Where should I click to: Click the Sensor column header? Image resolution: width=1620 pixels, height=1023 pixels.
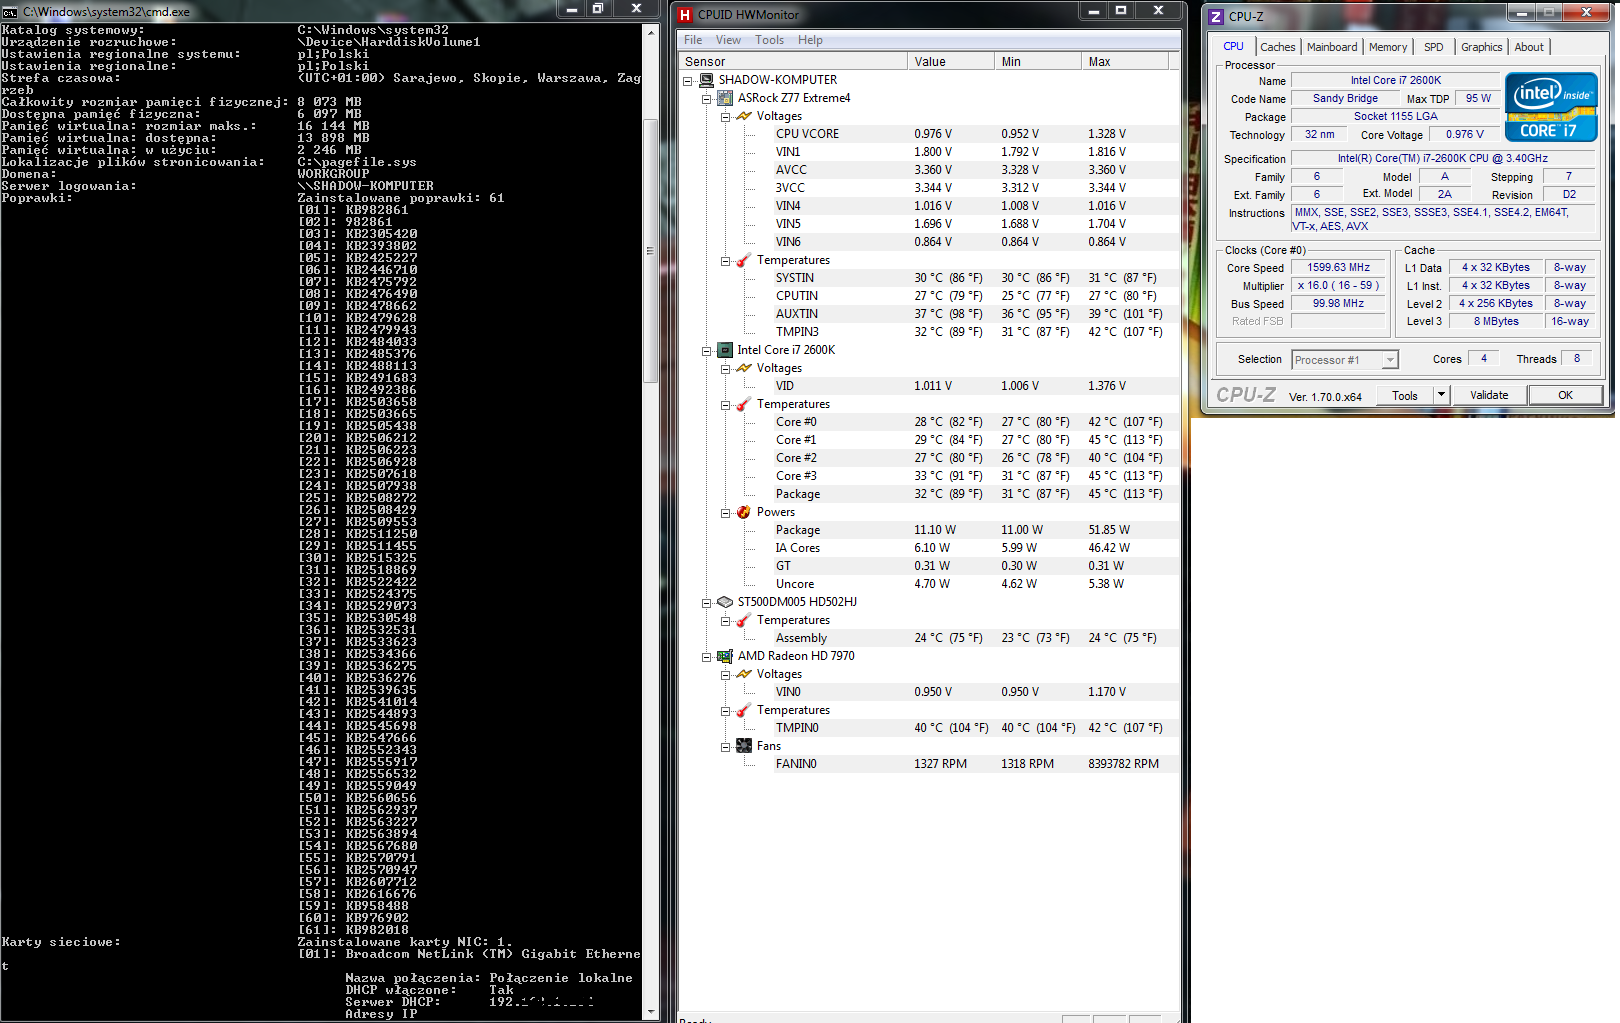pyautogui.click(x=793, y=62)
